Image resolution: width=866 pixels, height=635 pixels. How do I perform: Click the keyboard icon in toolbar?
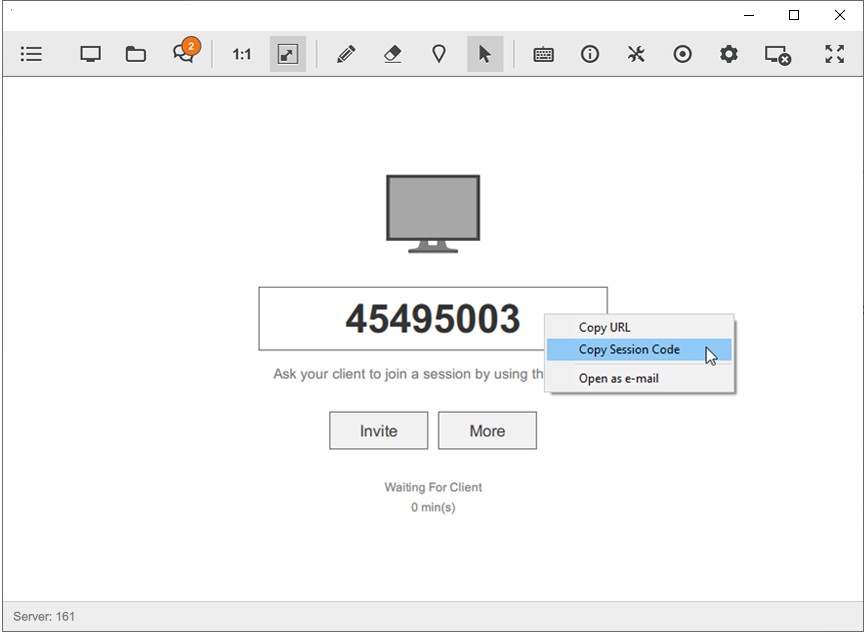544,54
